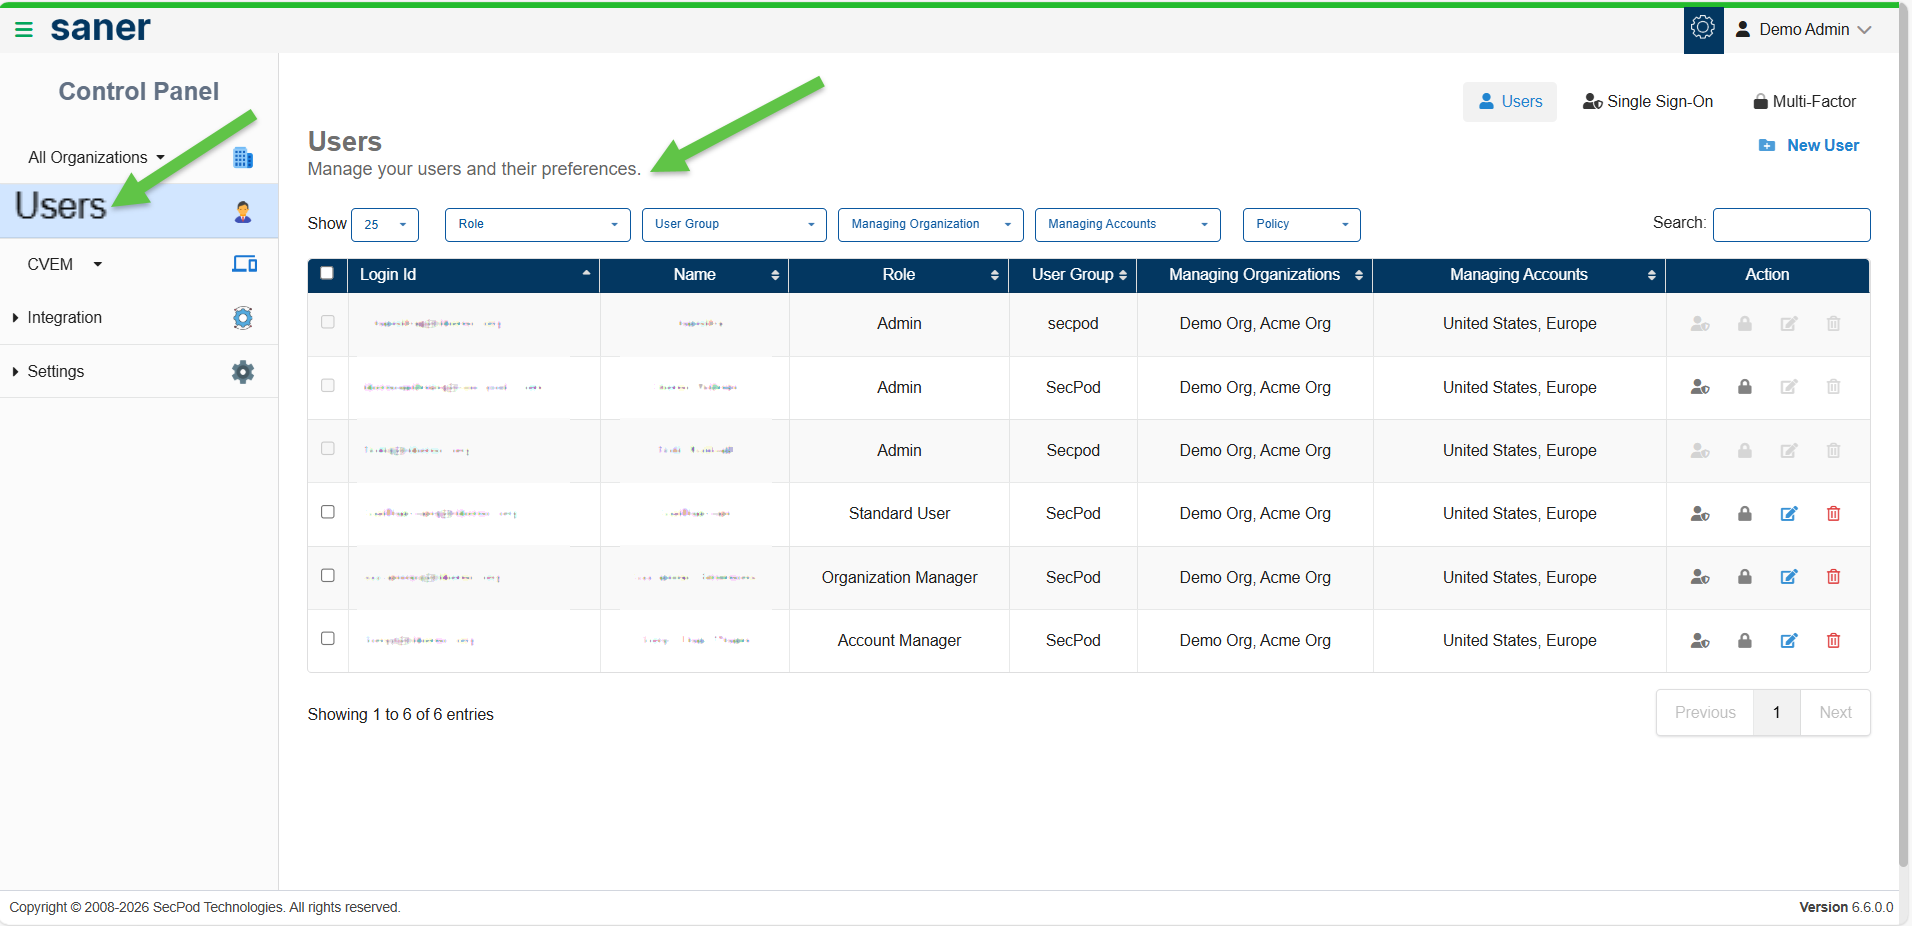Open the settings gear icon in top bar
Viewport: 1912px width, 926px height.
tap(1702, 29)
